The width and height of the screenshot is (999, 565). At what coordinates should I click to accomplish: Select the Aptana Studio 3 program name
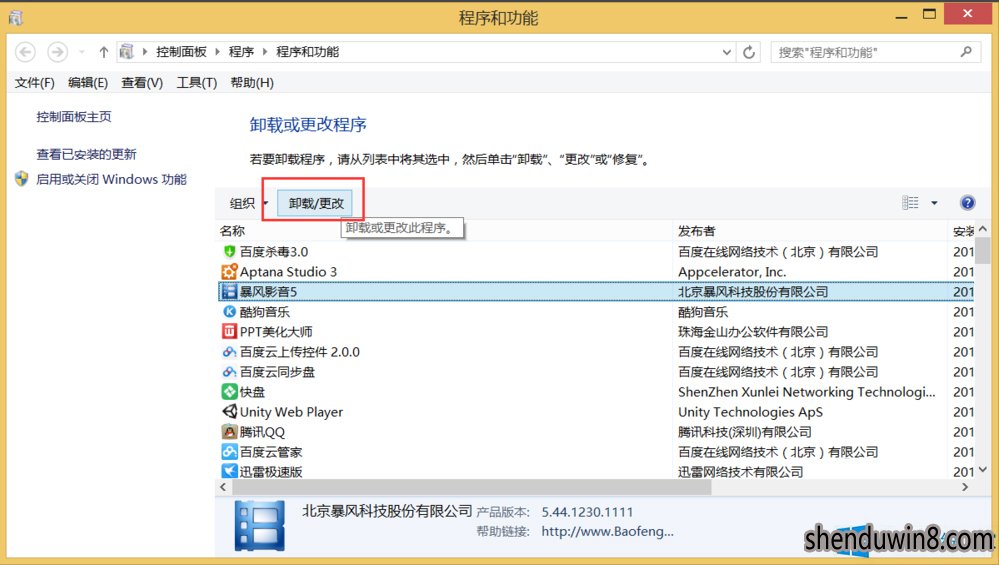[x=288, y=271]
